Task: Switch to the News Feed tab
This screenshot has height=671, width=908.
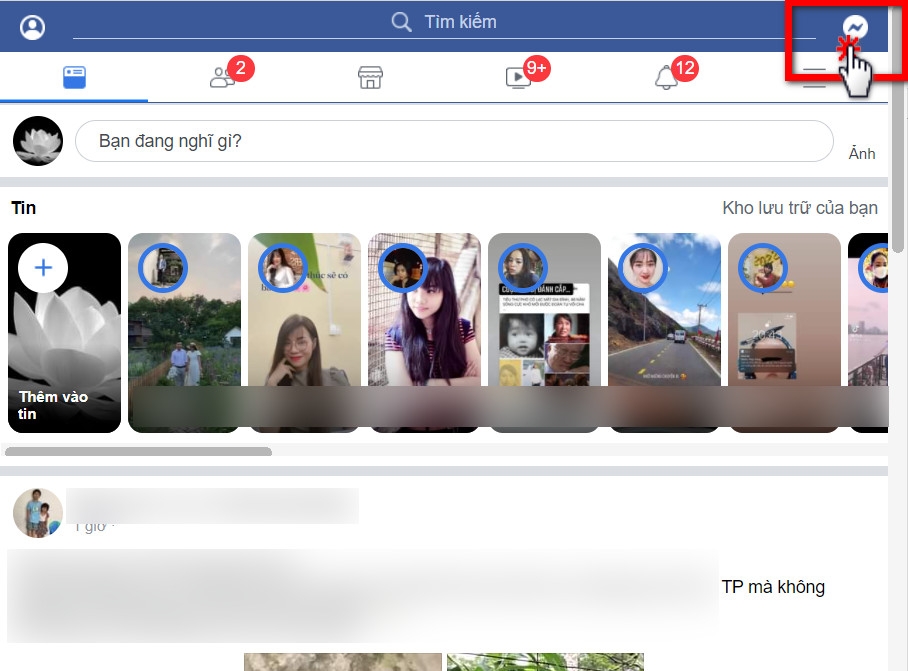Action: [74, 76]
